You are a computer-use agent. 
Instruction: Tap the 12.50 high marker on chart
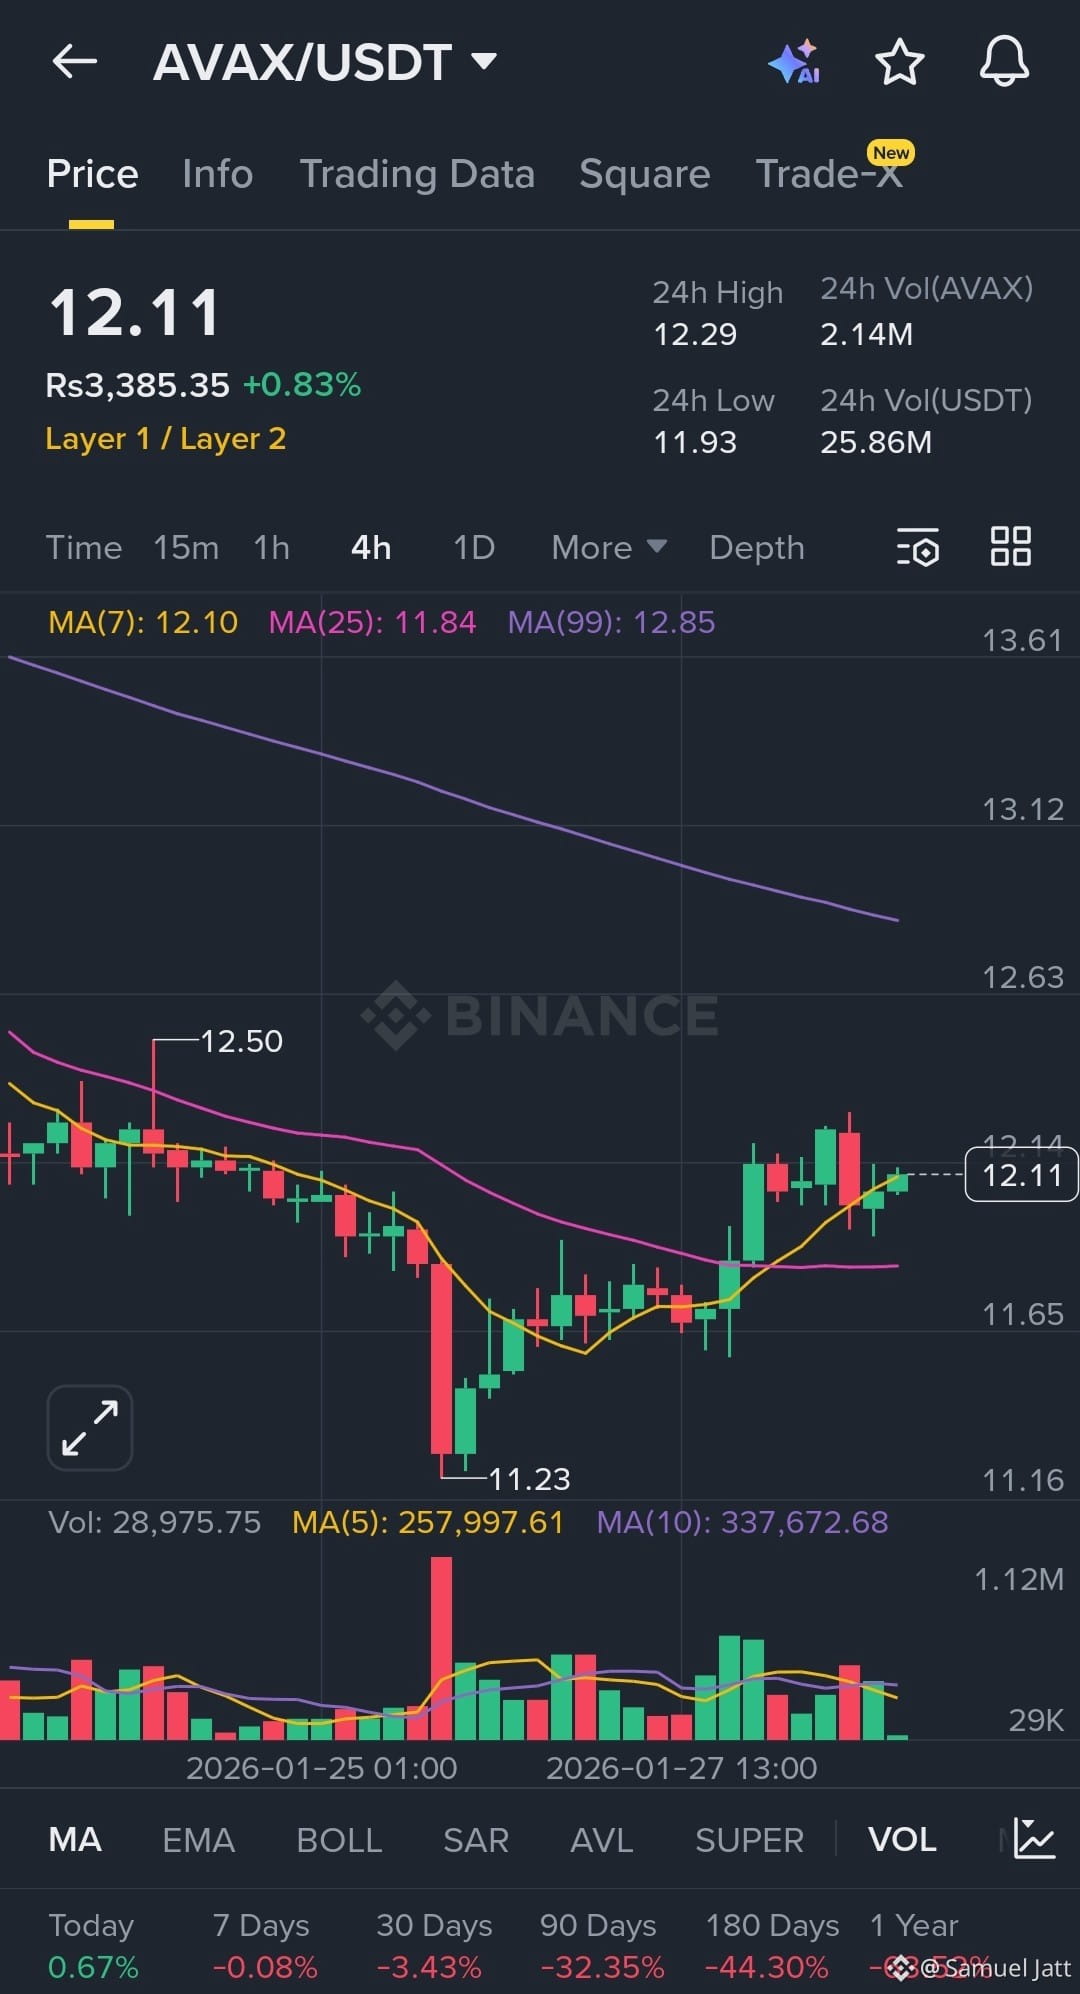[241, 1041]
